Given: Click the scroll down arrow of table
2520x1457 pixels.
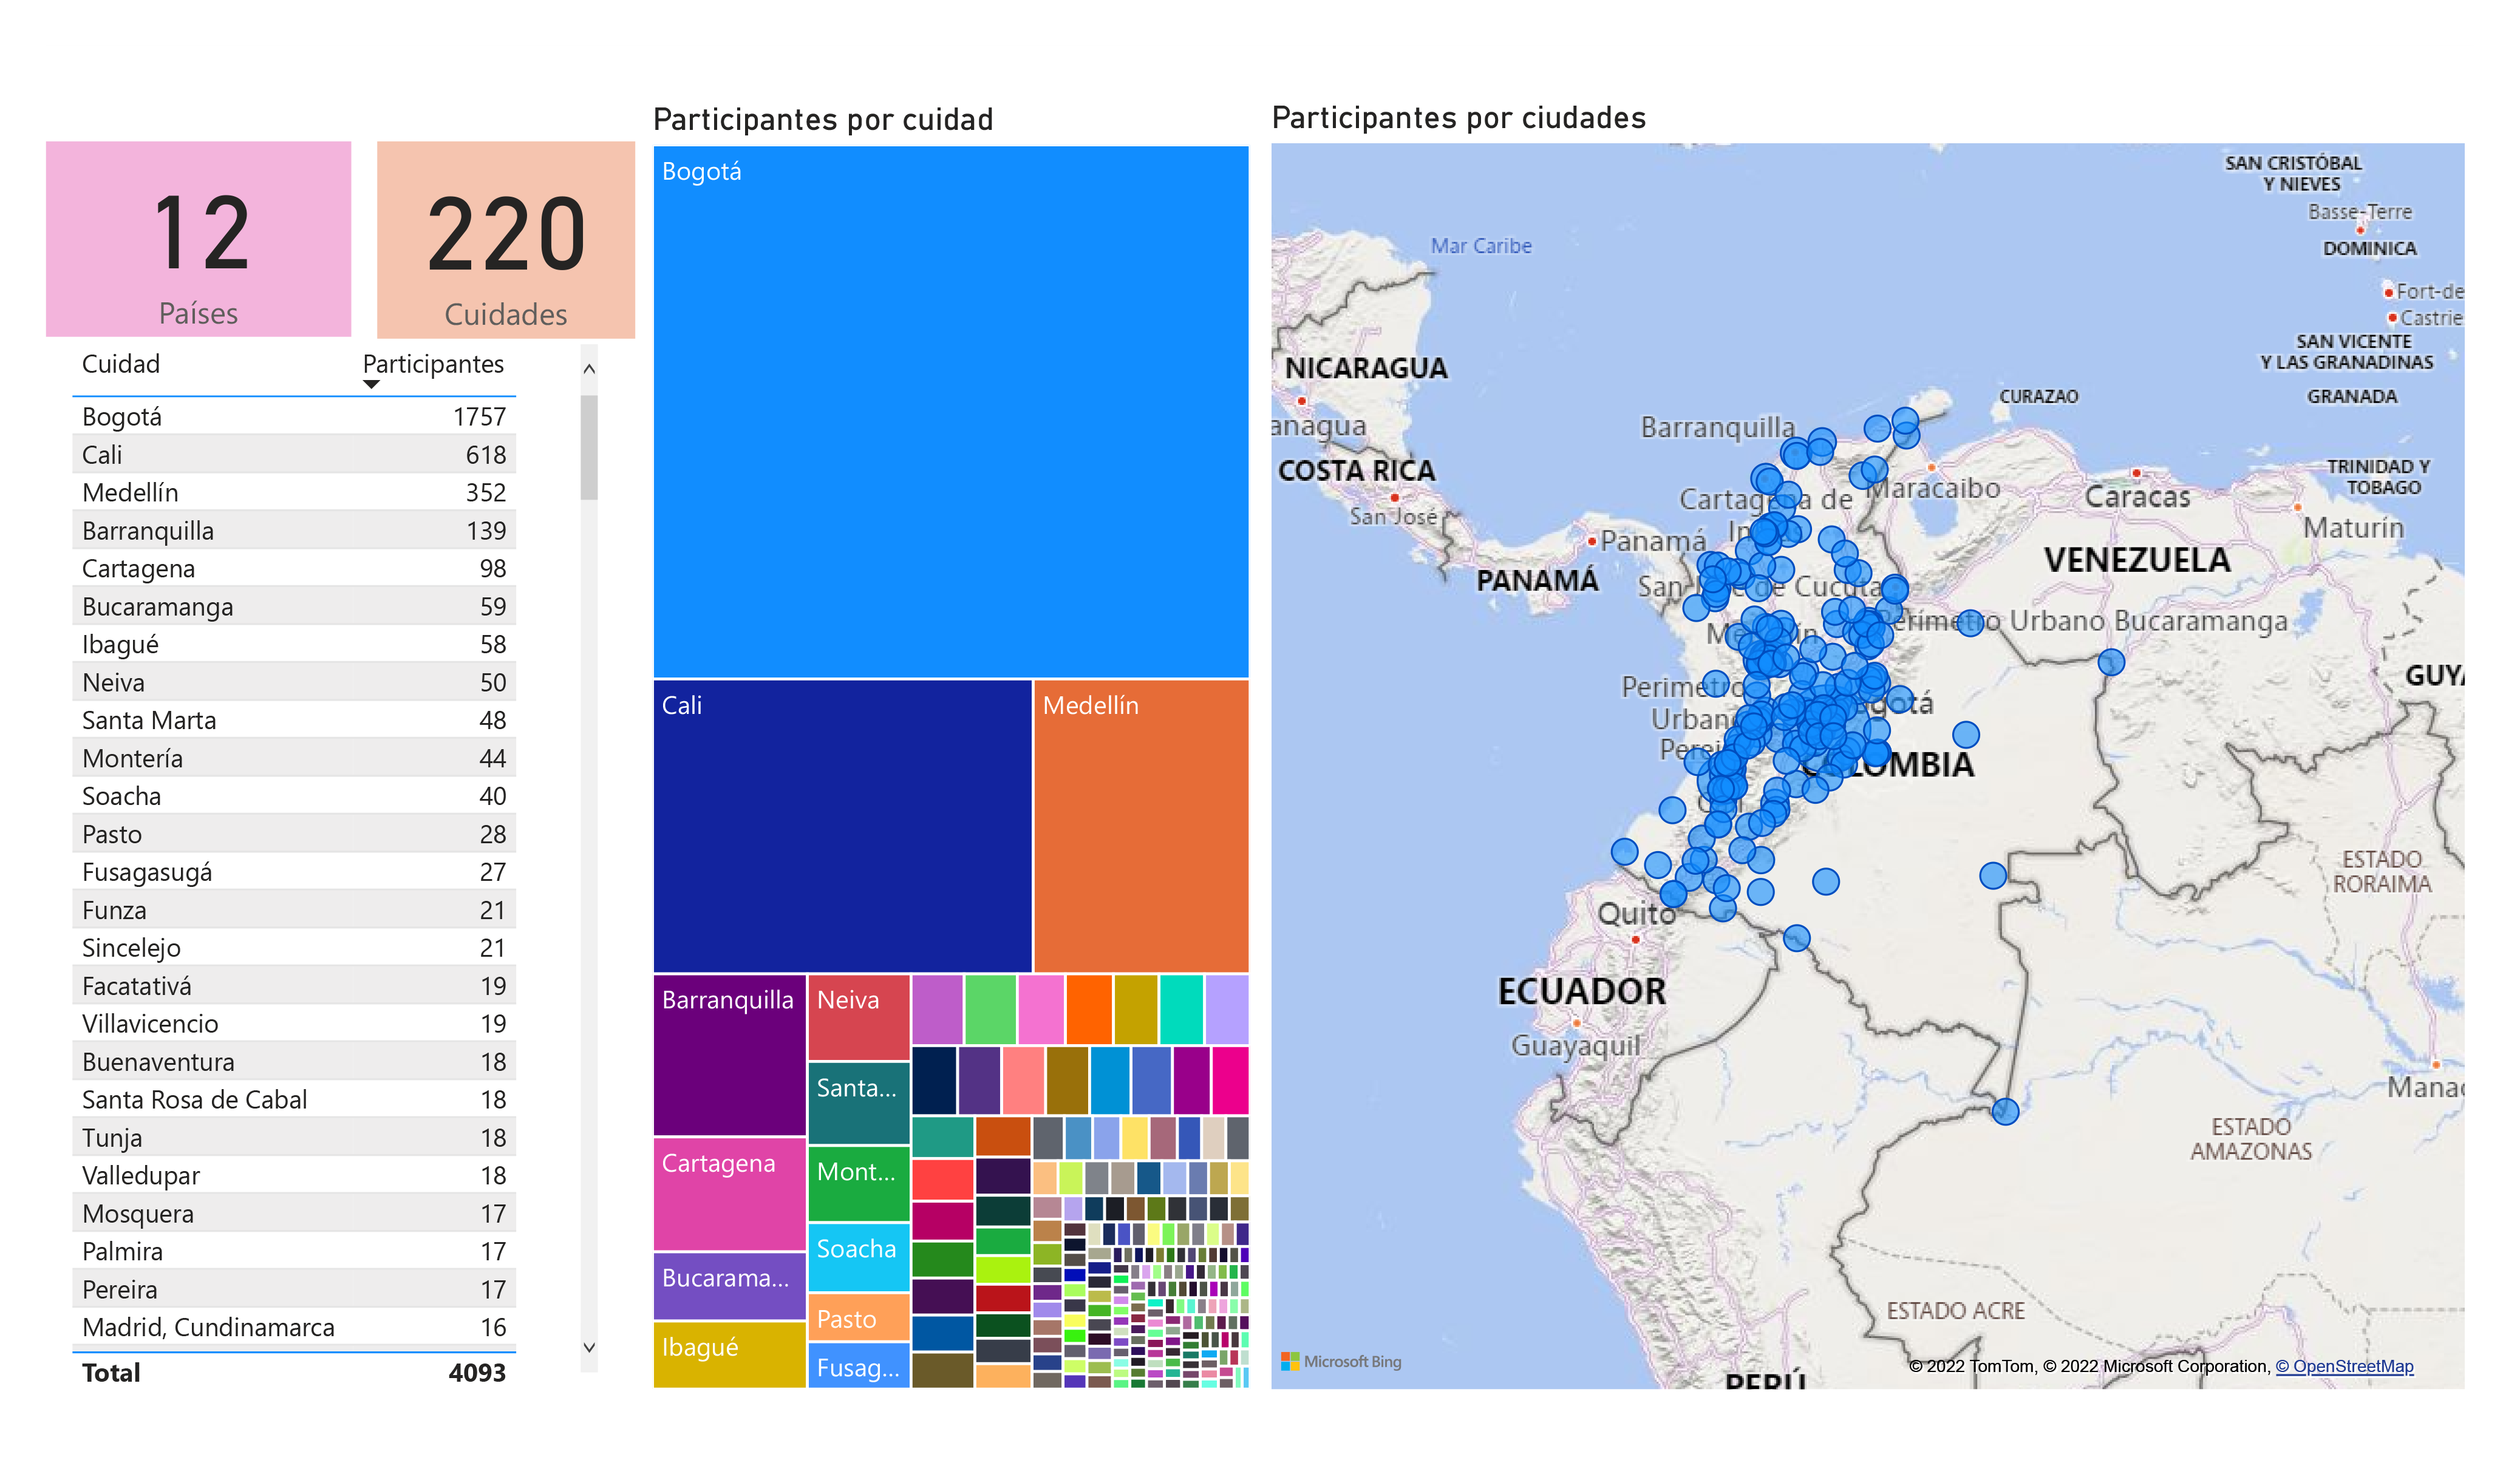Looking at the screenshot, I should (589, 1347).
